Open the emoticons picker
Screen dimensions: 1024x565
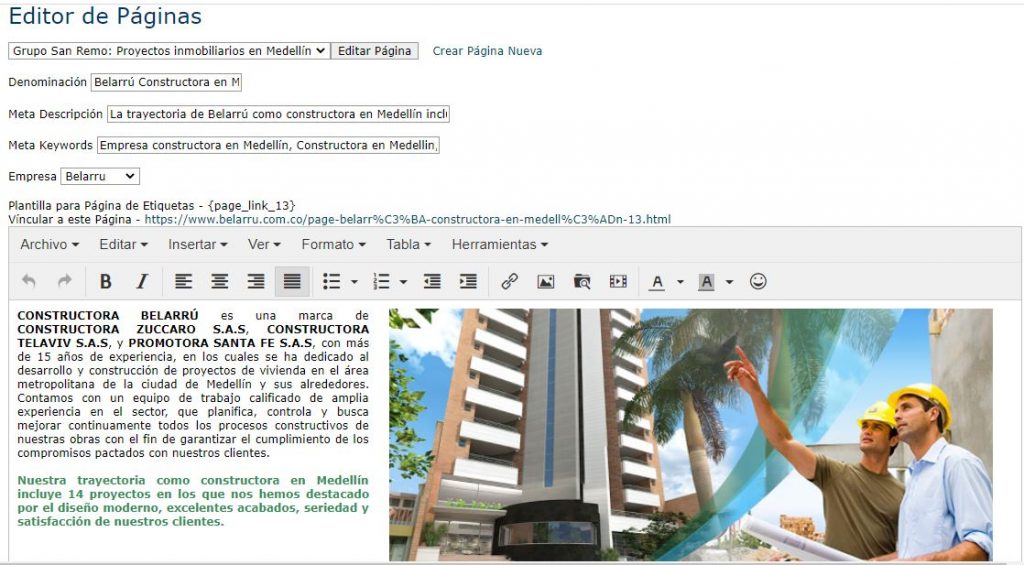(758, 282)
